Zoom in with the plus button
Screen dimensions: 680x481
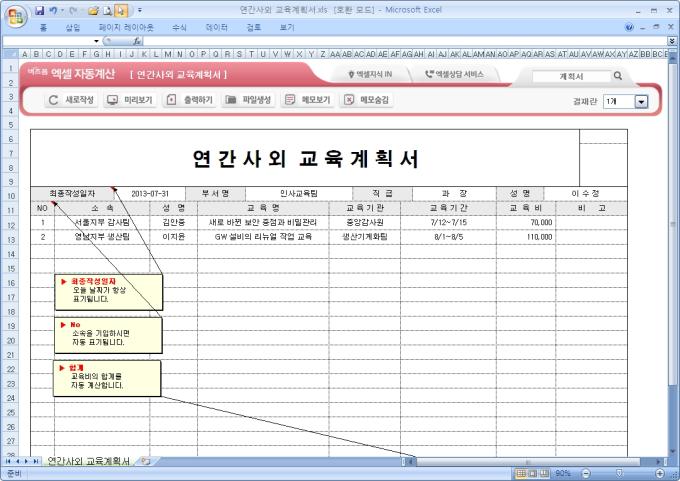click(660, 473)
